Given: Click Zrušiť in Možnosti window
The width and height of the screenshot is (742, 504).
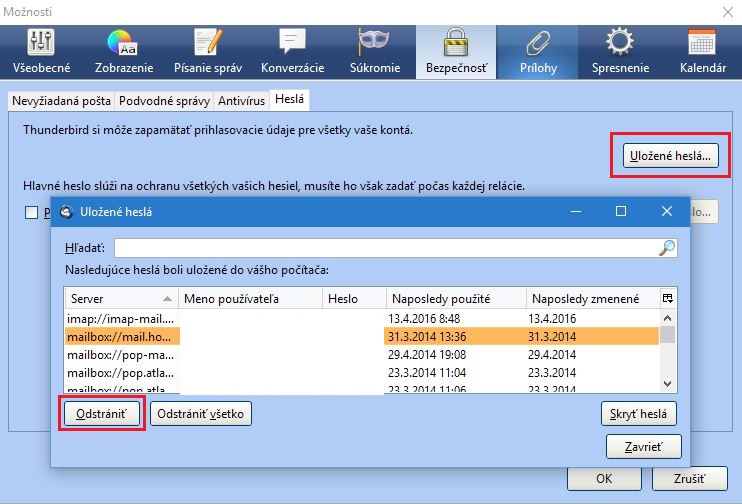Looking at the screenshot, I should pyautogui.click(x=689, y=478).
